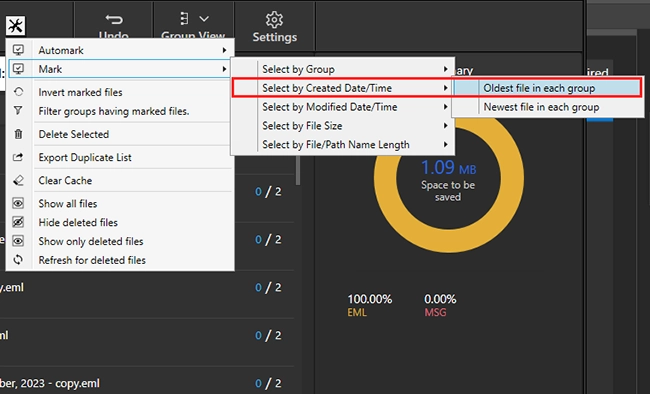Choose Newest file in each group
Viewport: 650px width, 394px height.
547,107
